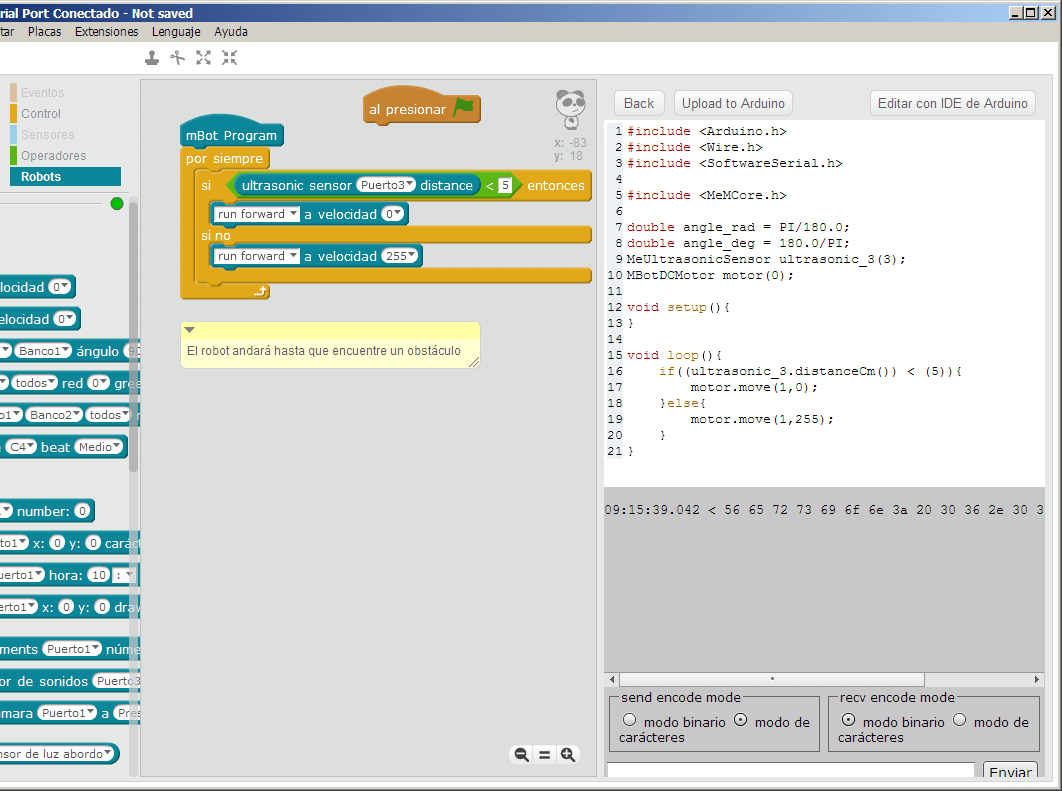The height and width of the screenshot is (791, 1062).
Task: Select the stamp (duplicate) toolbar tool
Action: pyautogui.click(x=151, y=57)
